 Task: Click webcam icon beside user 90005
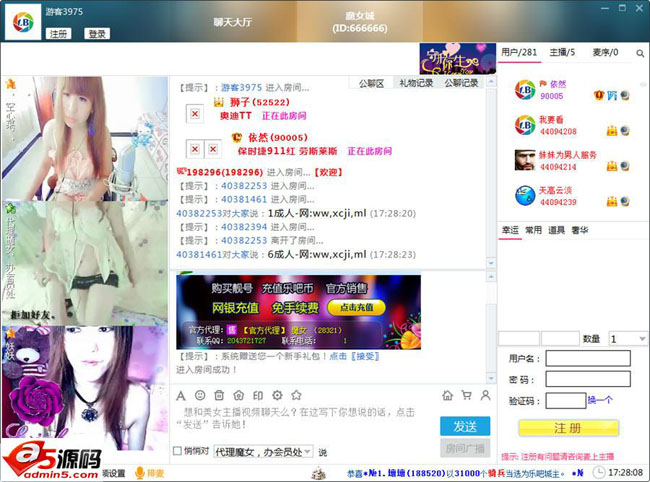tap(625, 96)
